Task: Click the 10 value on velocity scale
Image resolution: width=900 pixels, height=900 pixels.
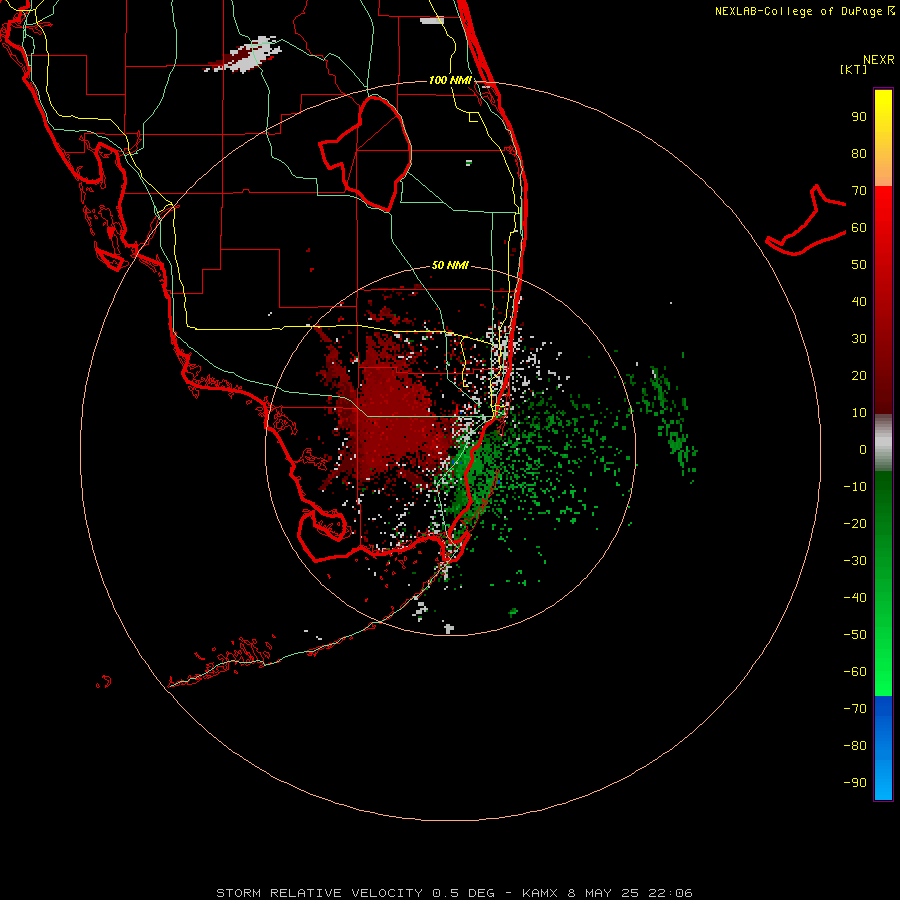Action: click(859, 413)
